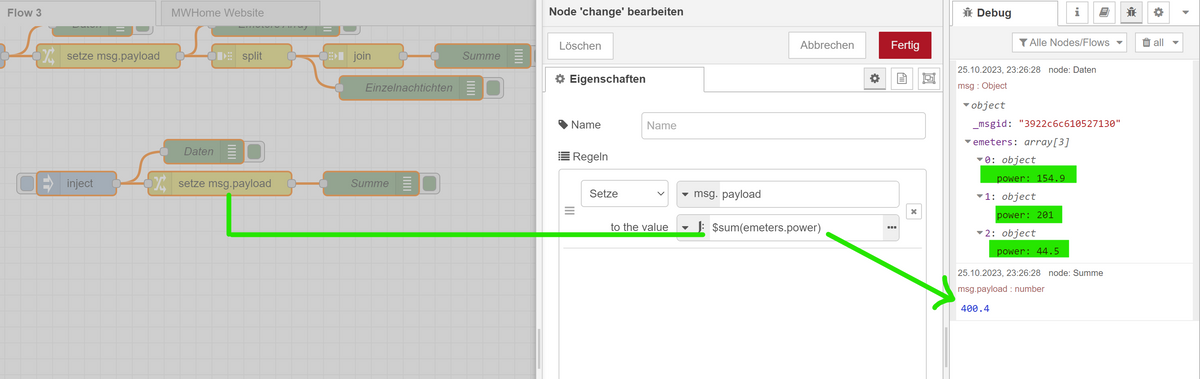Screen dimensions: 1200x379
Task: Open the msg. property type dropdown
Action: click(x=697, y=194)
